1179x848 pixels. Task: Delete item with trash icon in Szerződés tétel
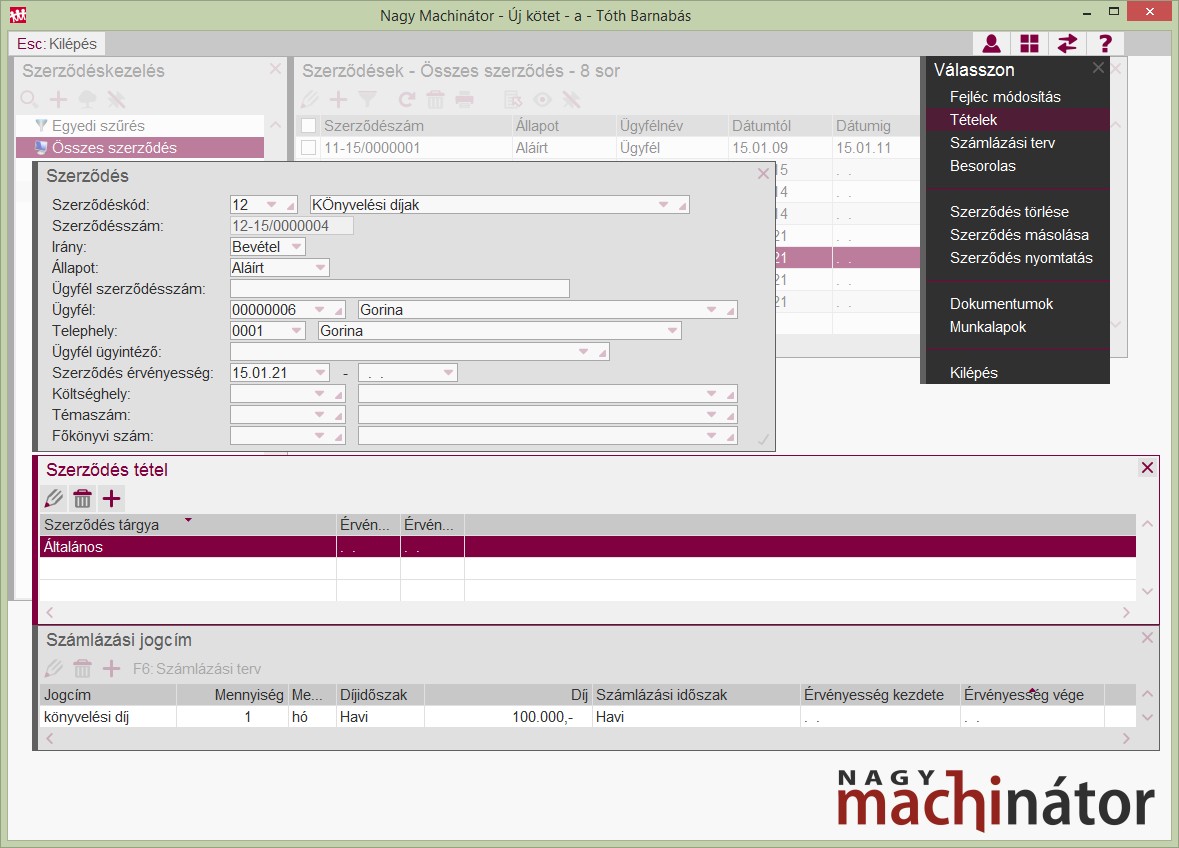click(x=83, y=498)
